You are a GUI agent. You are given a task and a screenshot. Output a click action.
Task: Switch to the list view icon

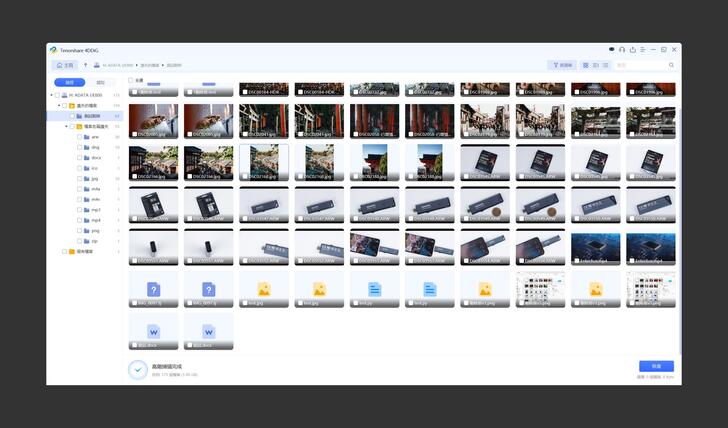[605, 65]
